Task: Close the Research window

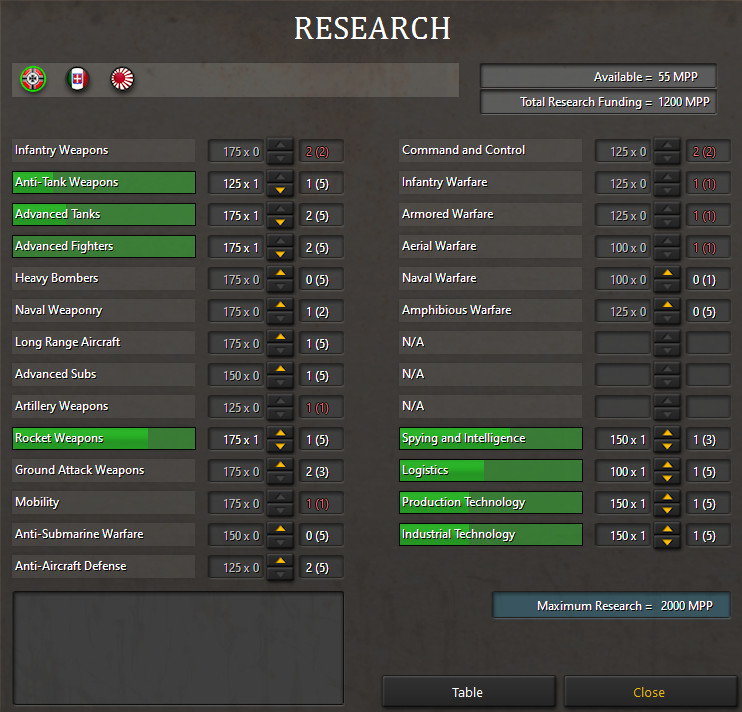Action: 649,692
